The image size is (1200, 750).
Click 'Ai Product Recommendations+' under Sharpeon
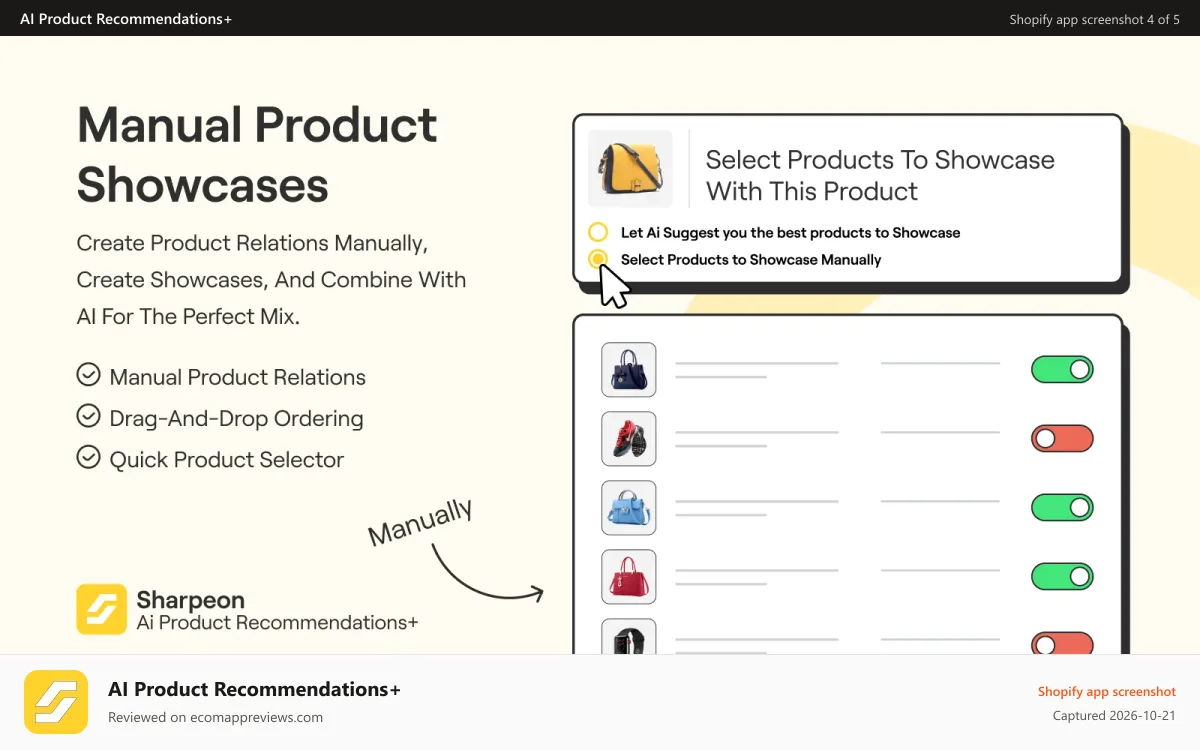tap(277, 622)
